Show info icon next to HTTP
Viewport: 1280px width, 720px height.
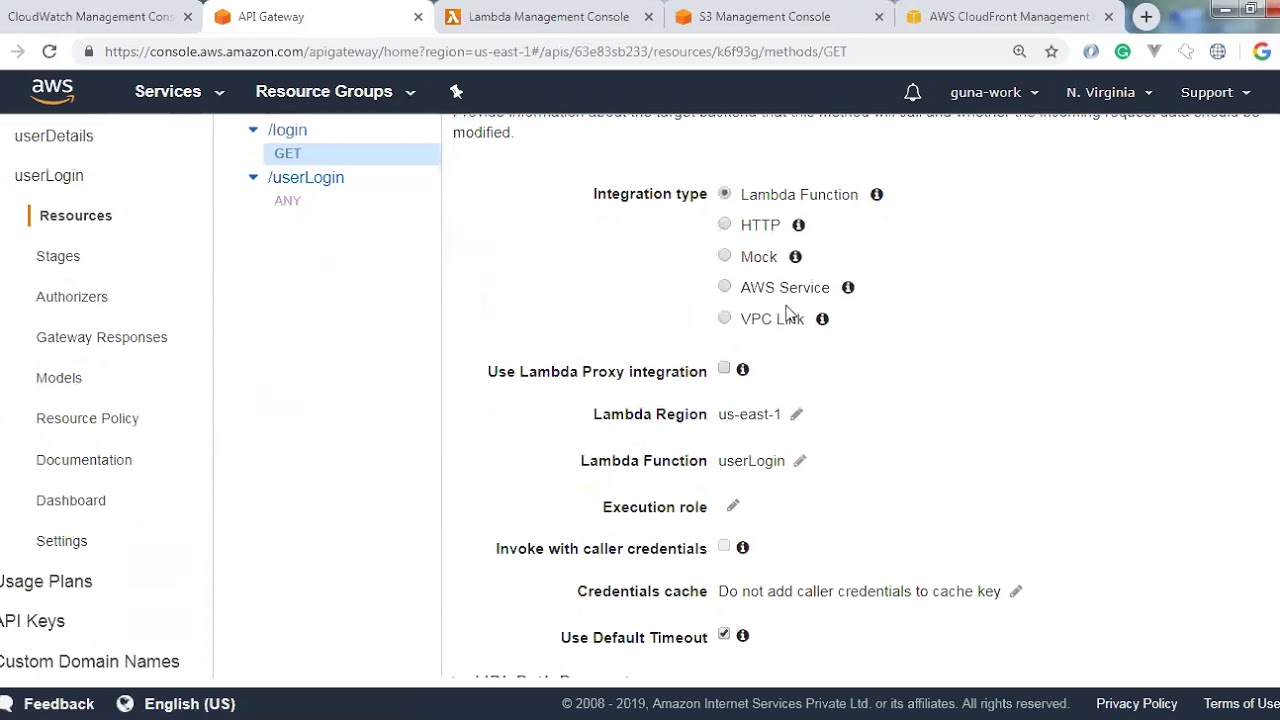(798, 225)
